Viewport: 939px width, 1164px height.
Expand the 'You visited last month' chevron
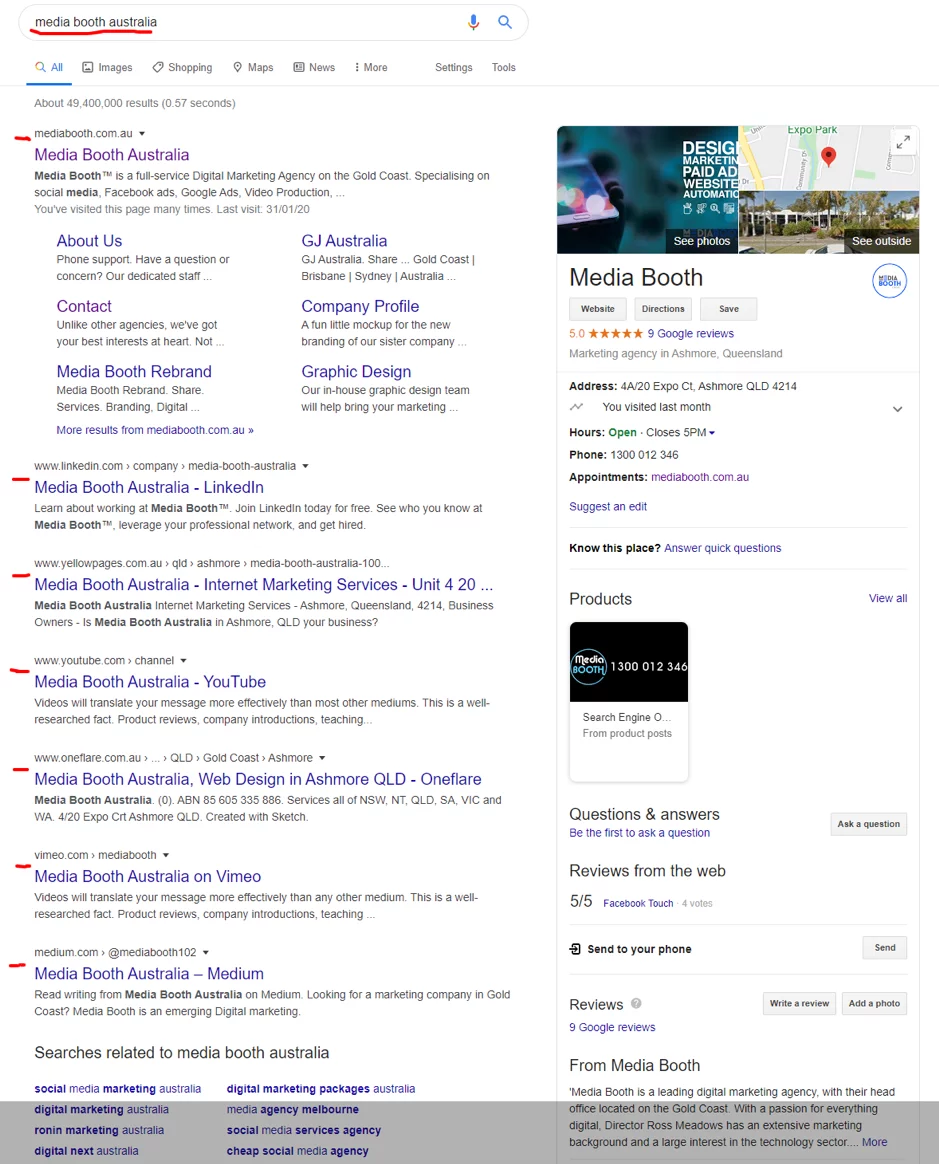(x=897, y=409)
